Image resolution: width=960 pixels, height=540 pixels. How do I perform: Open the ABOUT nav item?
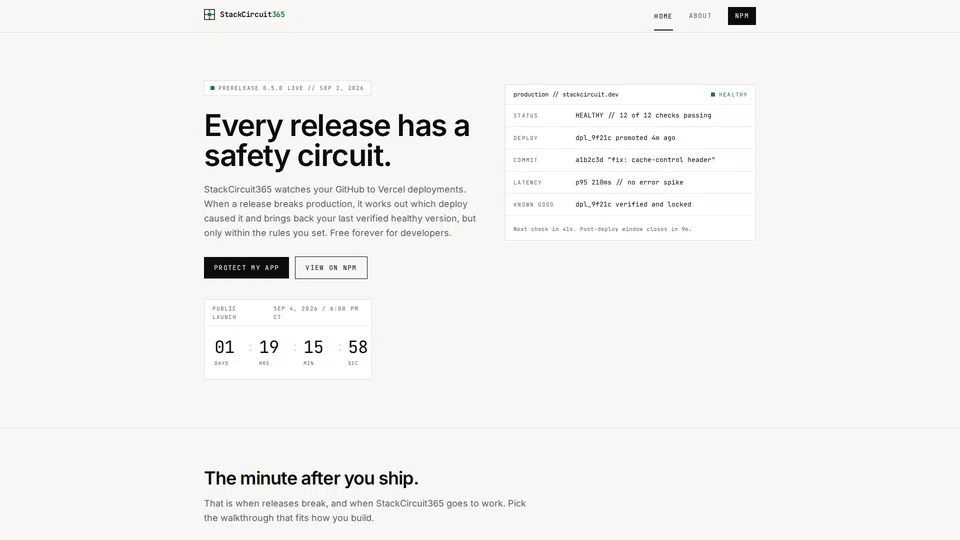[700, 16]
